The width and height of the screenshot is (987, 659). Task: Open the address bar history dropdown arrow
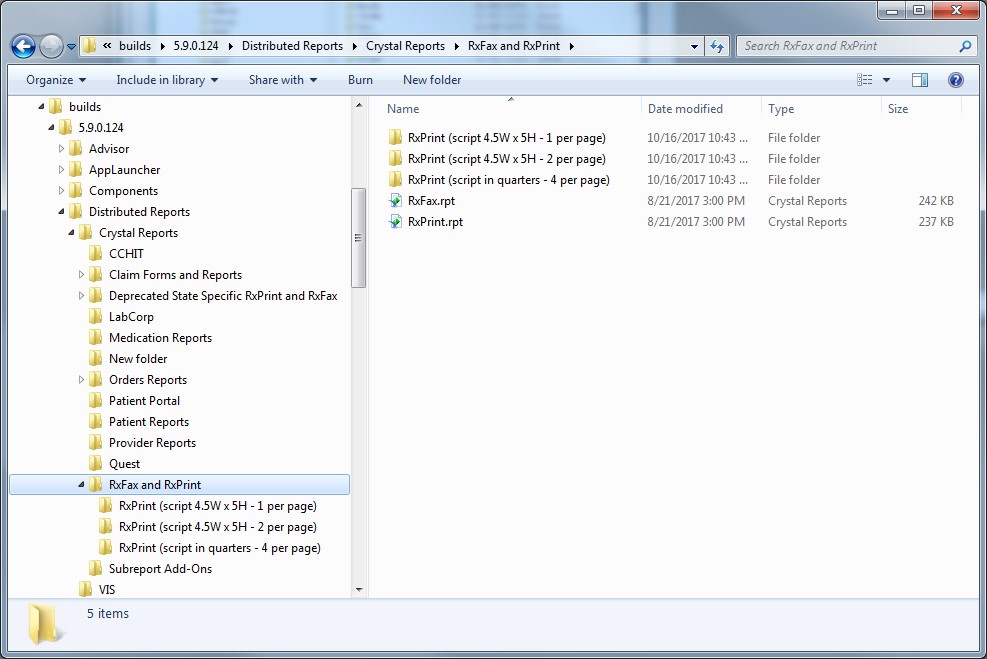coord(693,46)
